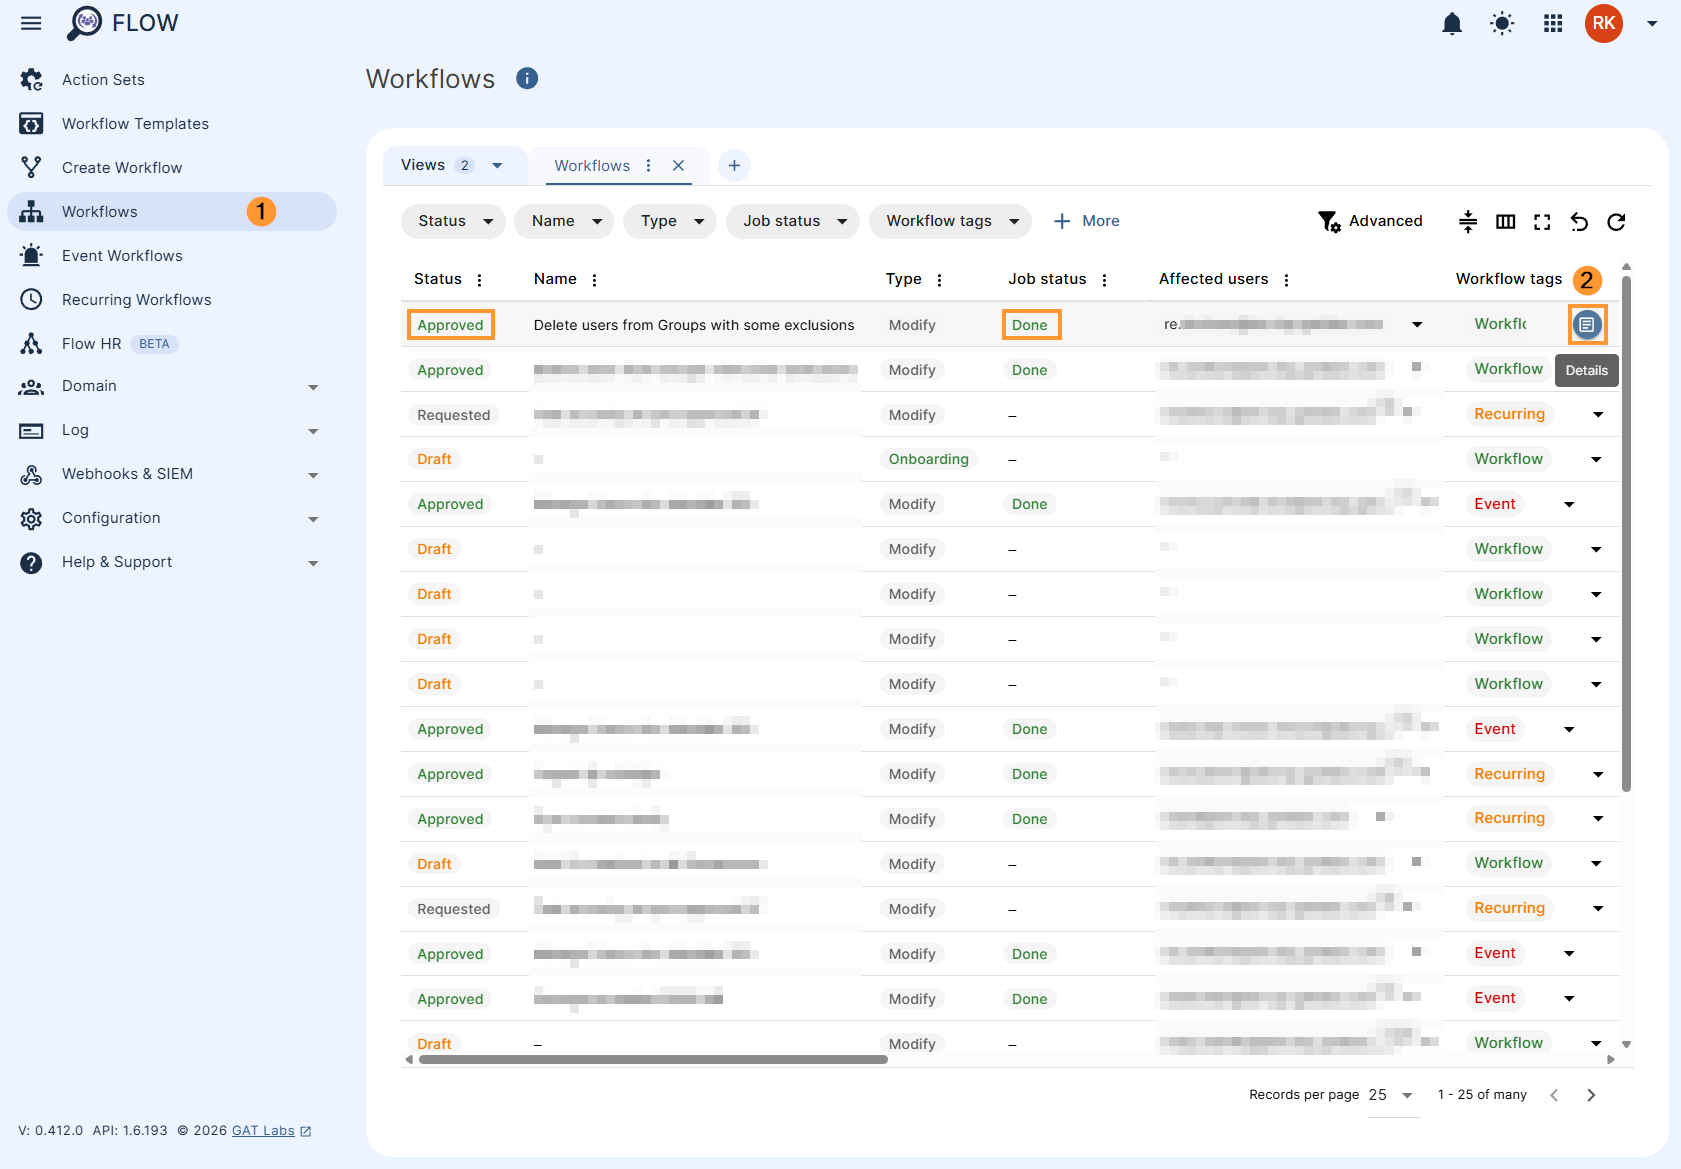Open Details for the Delete users workflow
The width and height of the screenshot is (1681, 1169).
[1586, 324]
